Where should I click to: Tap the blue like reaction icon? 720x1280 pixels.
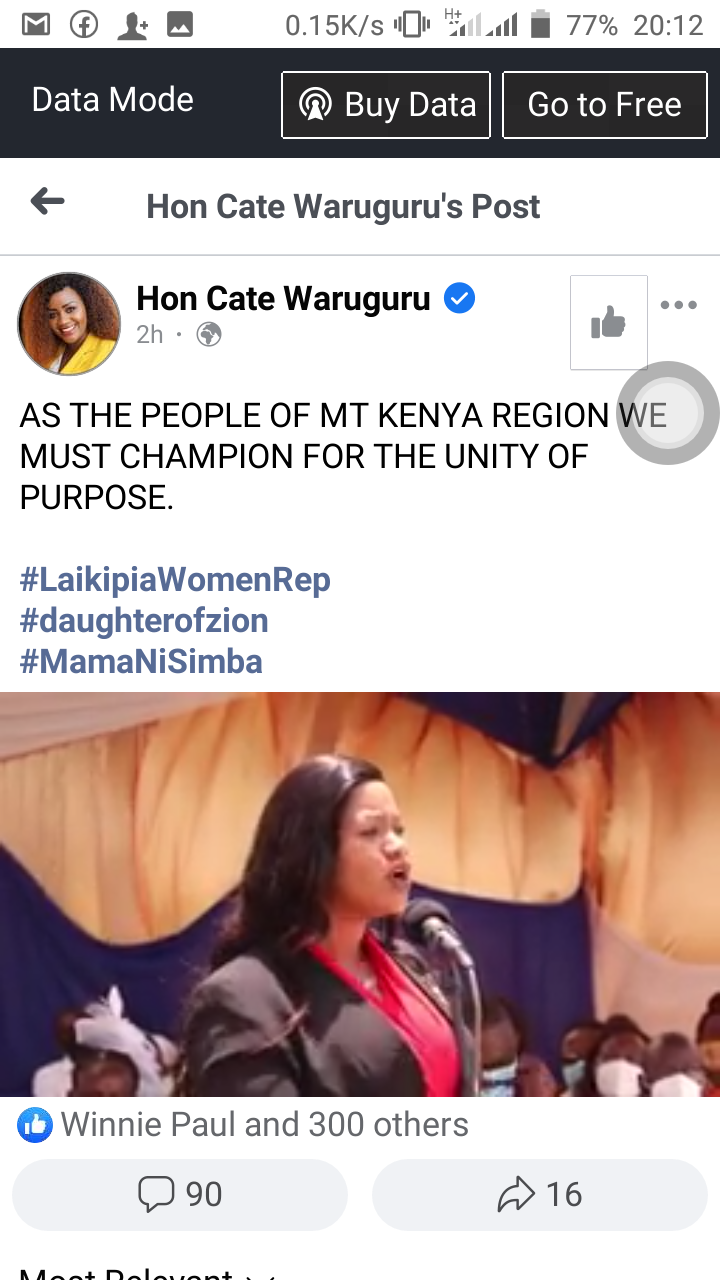click(35, 1126)
